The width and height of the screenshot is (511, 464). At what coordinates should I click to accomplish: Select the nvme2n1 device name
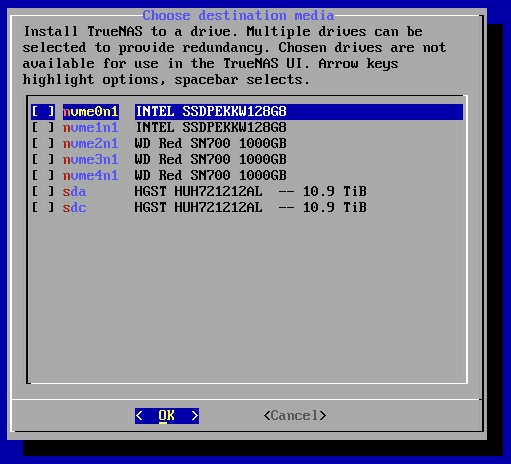[91, 144]
